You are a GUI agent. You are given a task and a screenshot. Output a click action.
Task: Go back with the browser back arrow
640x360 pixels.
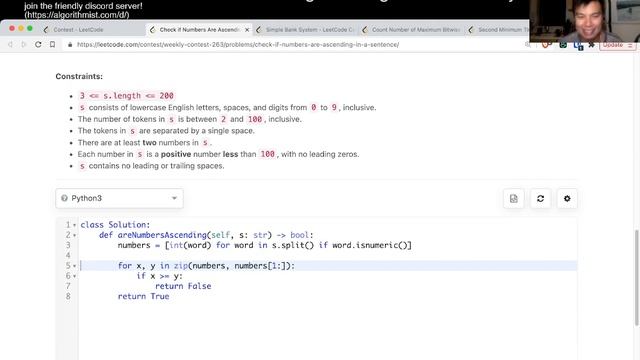10,44
